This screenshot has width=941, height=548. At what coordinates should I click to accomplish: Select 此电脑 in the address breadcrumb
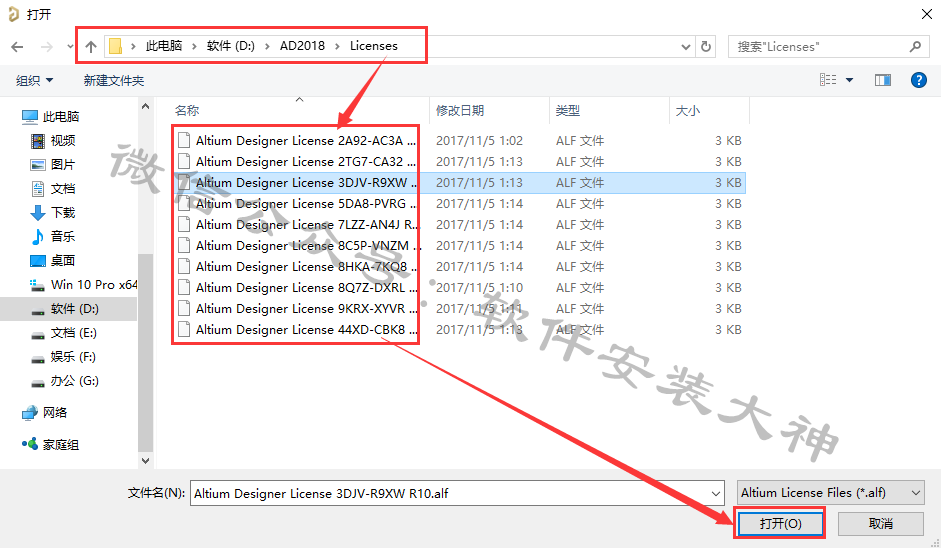[164, 46]
